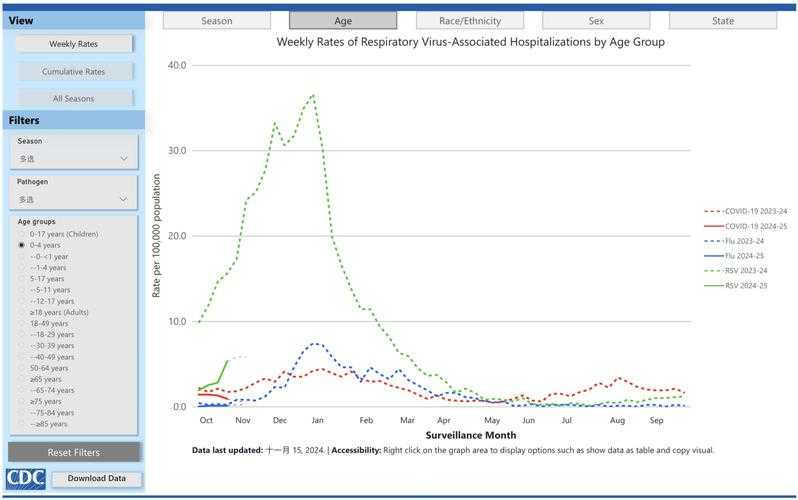Open the Season filter dropdown
This screenshot has height=500, width=798.
click(x=75, y=158)
